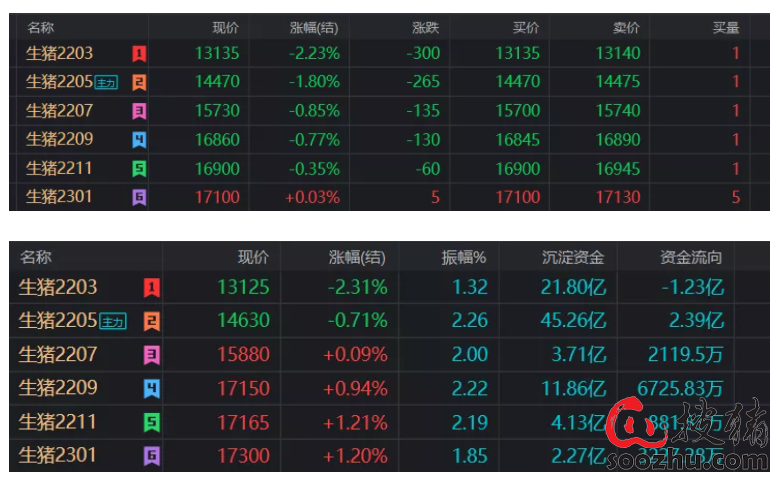Click 主力 tag beside 生猪2205 in bottom table
The height and width of the screenshot is (477, 777).
point(113,322)
